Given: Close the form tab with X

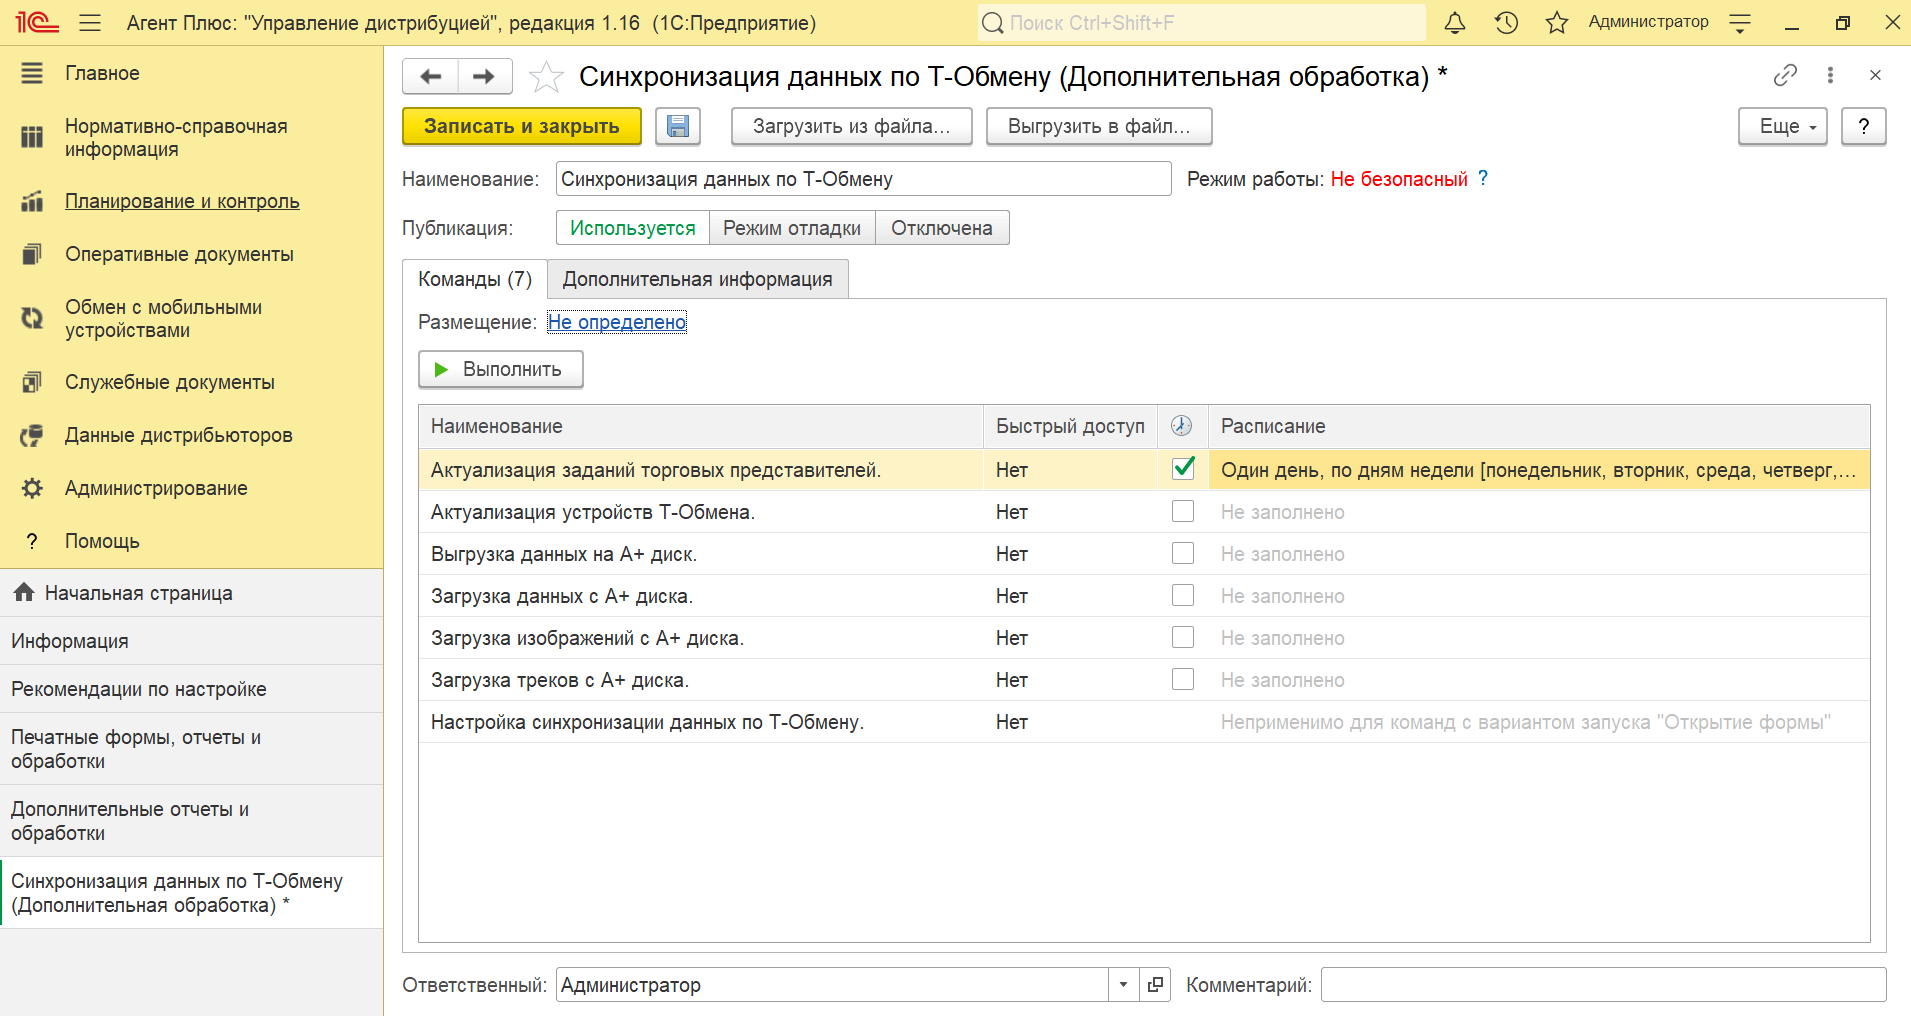Looking at the screenshot, I should tap(1875, 75).
